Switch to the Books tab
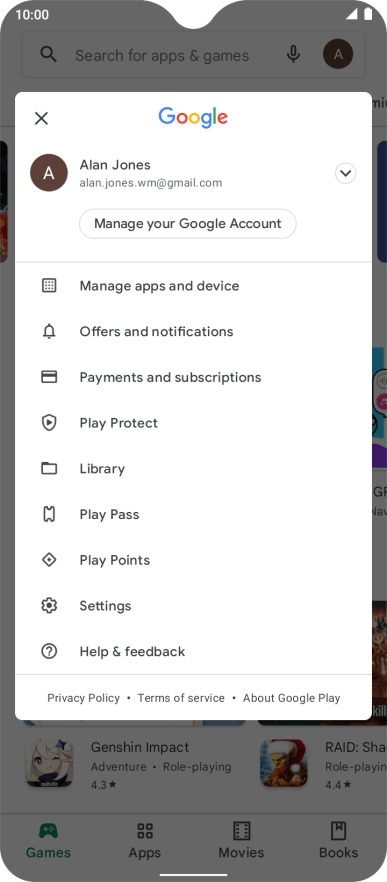The height and width of the screenshot is (882, 387). point(338,840)
